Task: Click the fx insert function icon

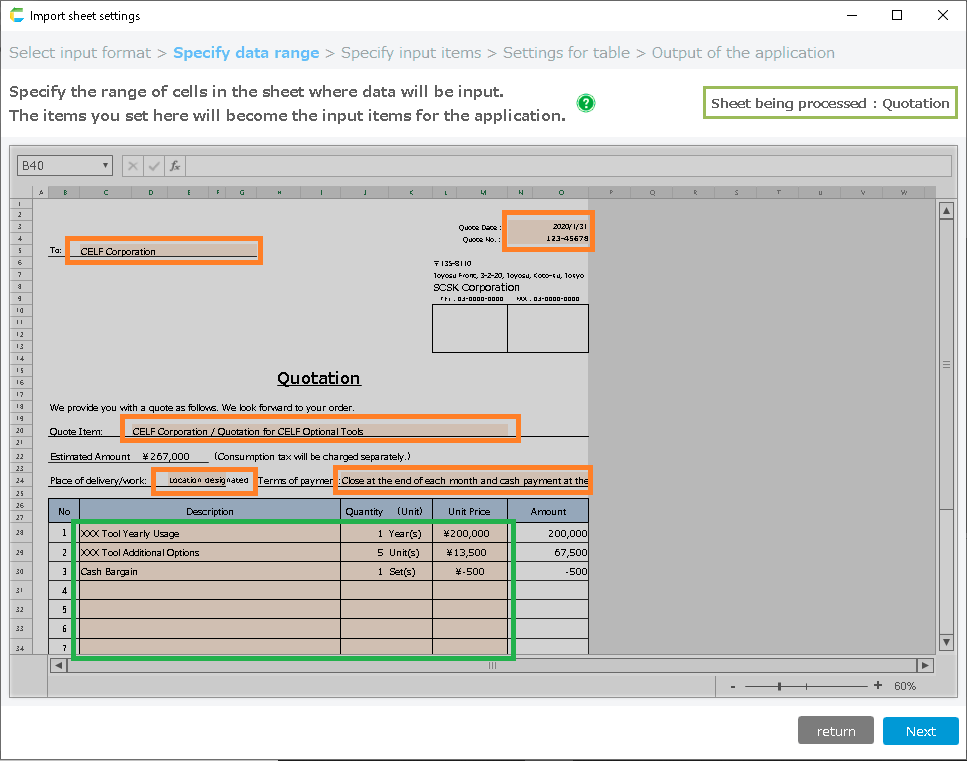Action: [x=175, y=166]
